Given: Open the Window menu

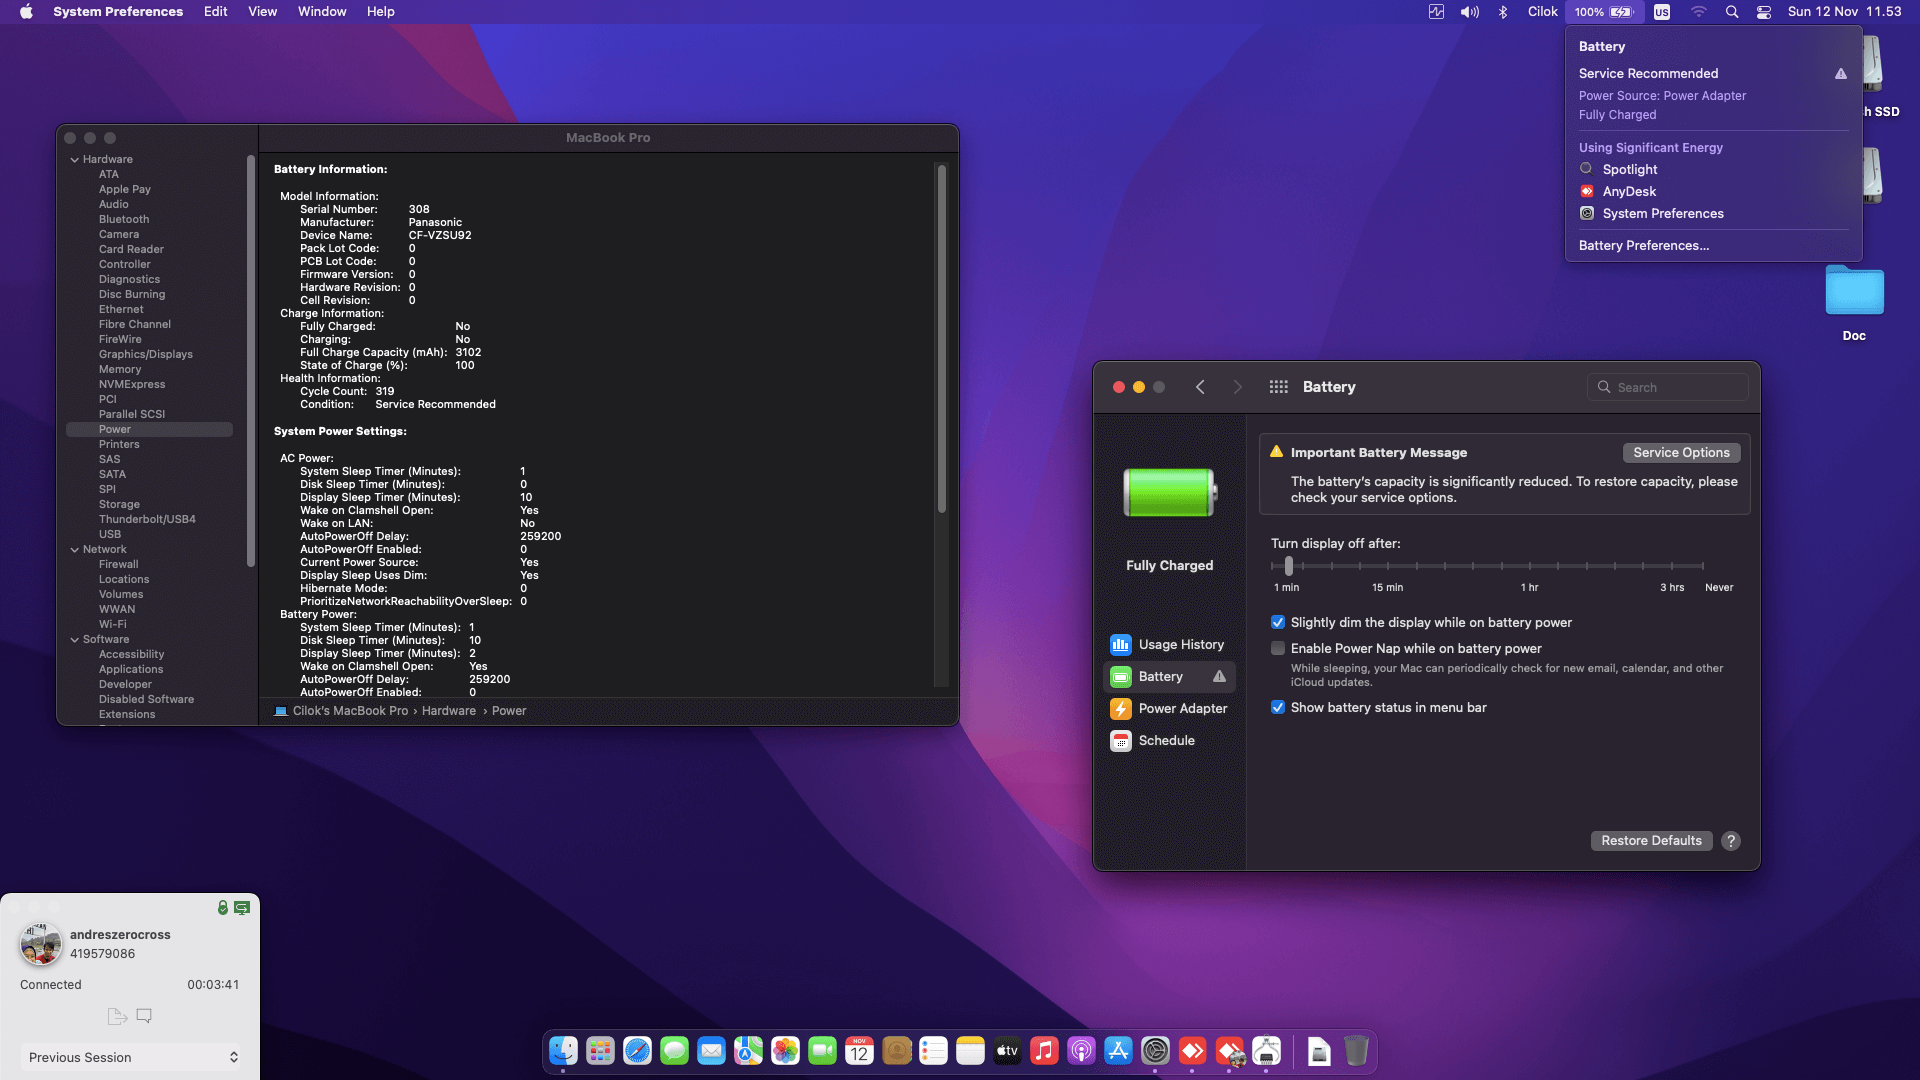Looking at the screenshot, I should click(x=322, y=12).
